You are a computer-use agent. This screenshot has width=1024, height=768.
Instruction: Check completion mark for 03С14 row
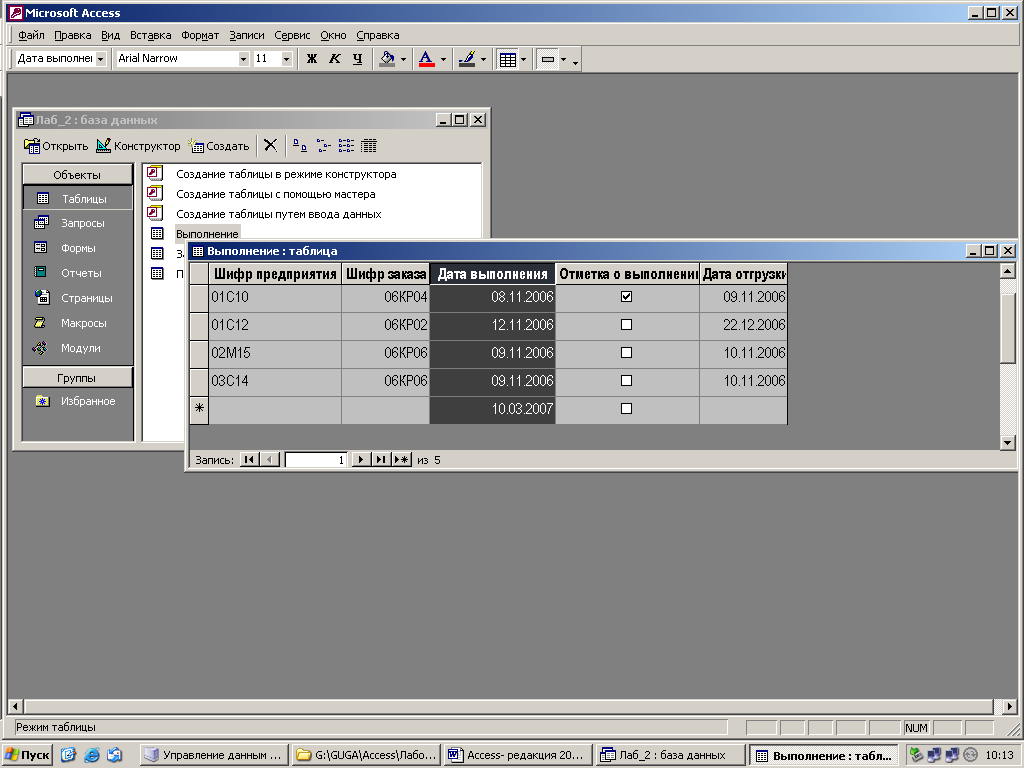click(626, 381)
